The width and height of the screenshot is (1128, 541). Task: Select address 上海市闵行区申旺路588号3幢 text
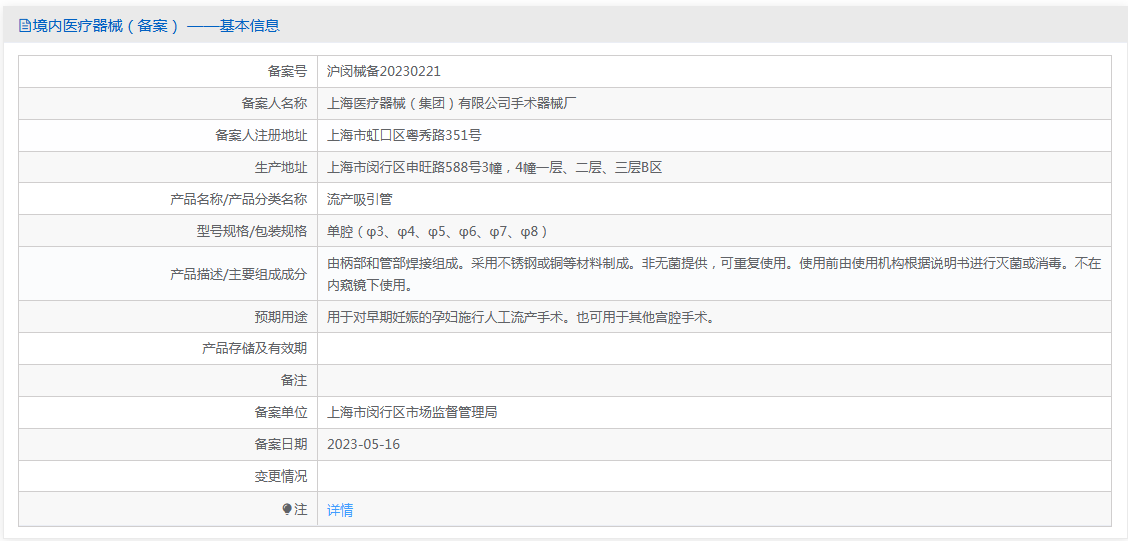pyautogui.click(x=417, y=167)
